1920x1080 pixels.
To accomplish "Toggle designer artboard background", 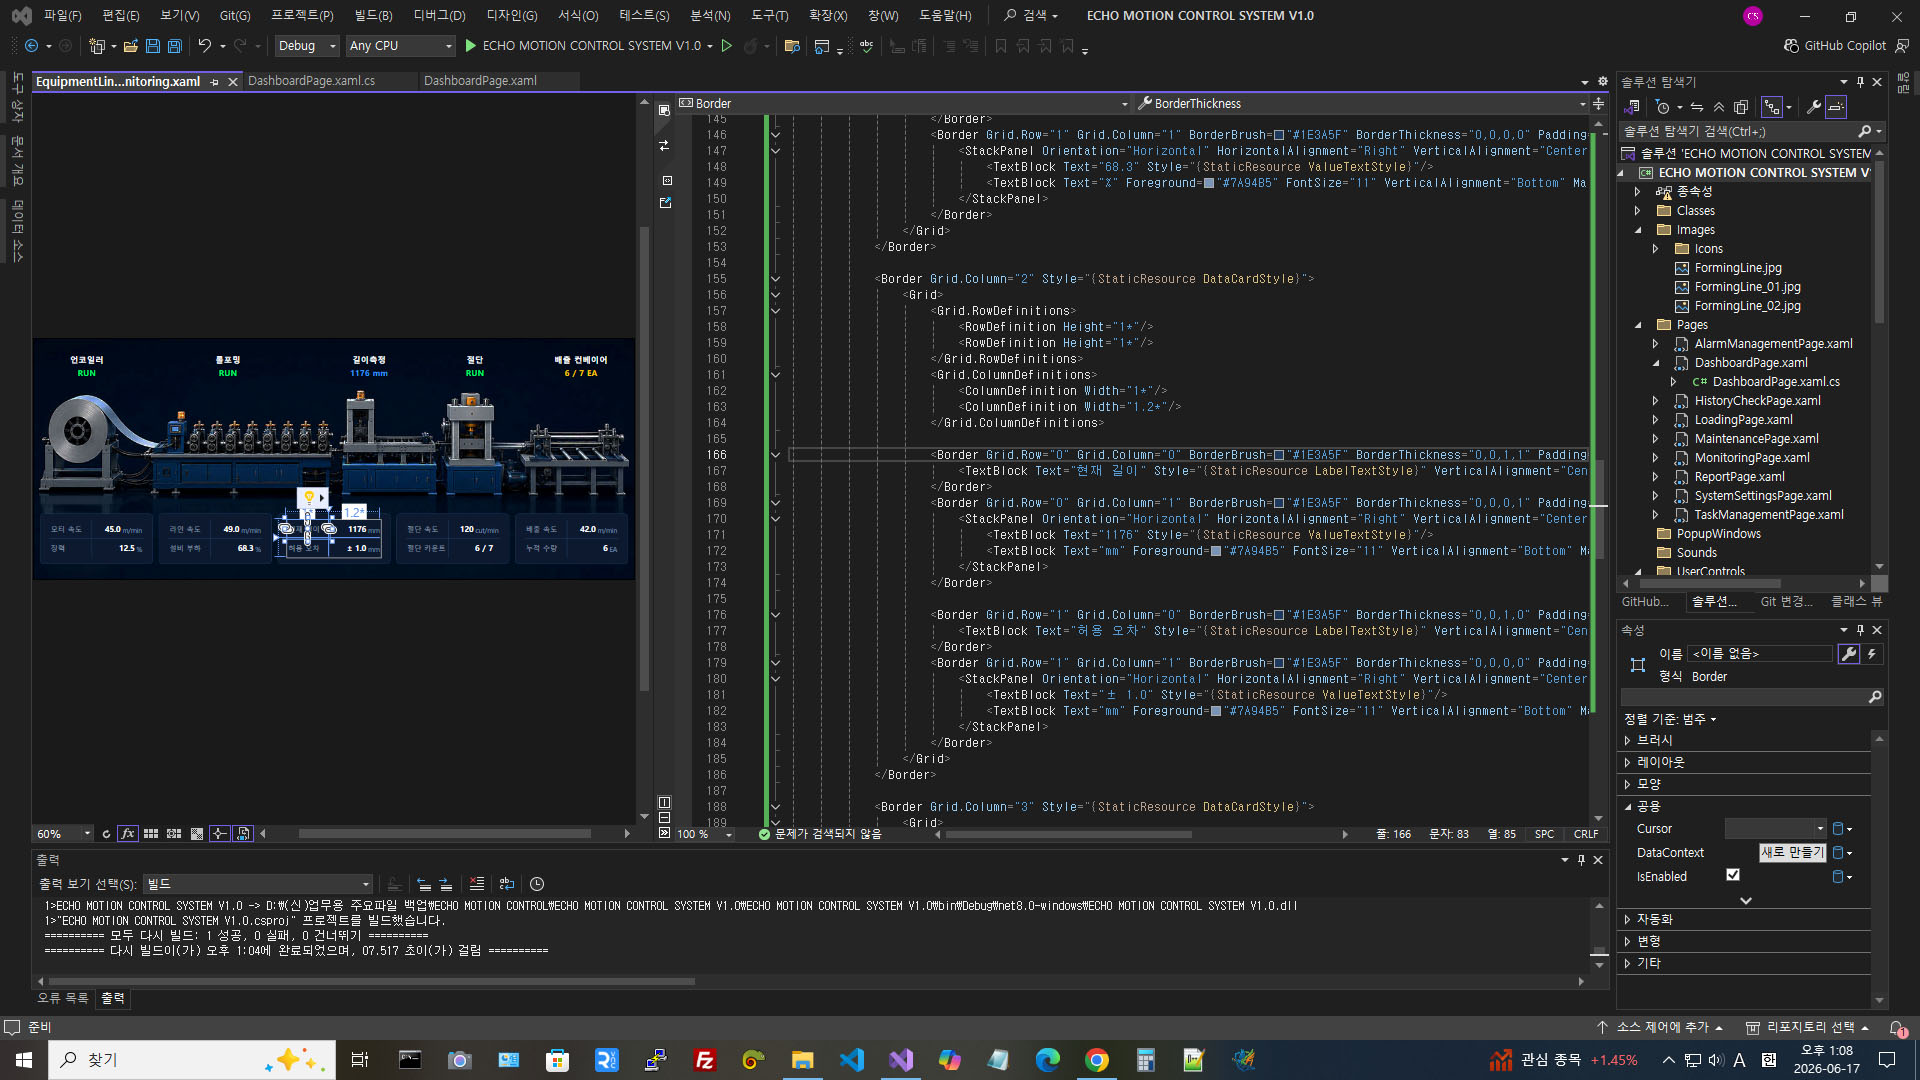I will (x=197, y=834).
